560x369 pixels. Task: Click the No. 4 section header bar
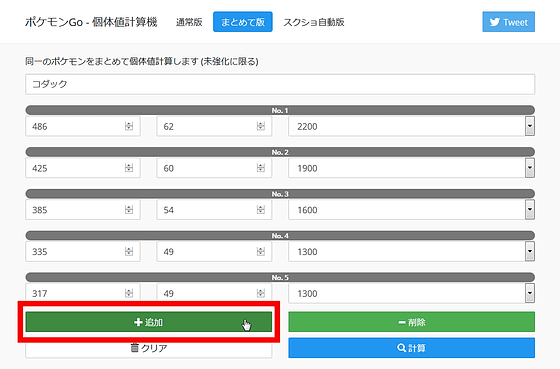pos(280,236)
